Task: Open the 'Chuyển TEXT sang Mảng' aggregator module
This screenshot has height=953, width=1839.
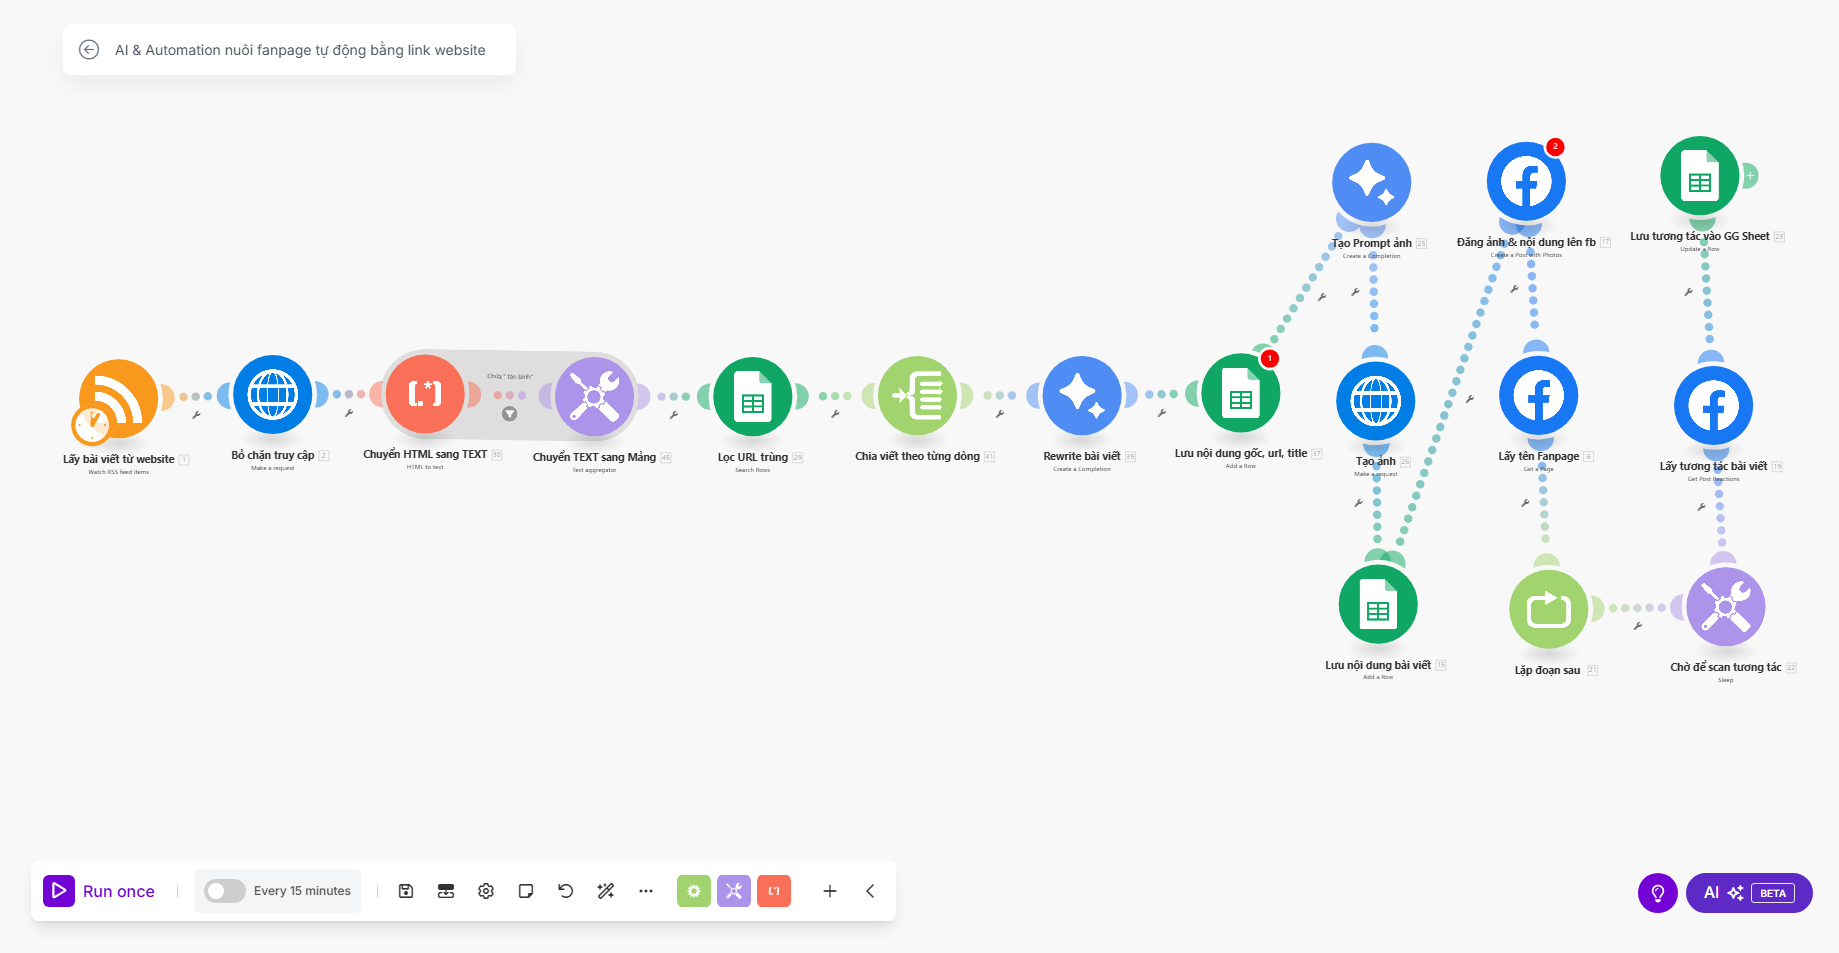Action: (594, 396)
